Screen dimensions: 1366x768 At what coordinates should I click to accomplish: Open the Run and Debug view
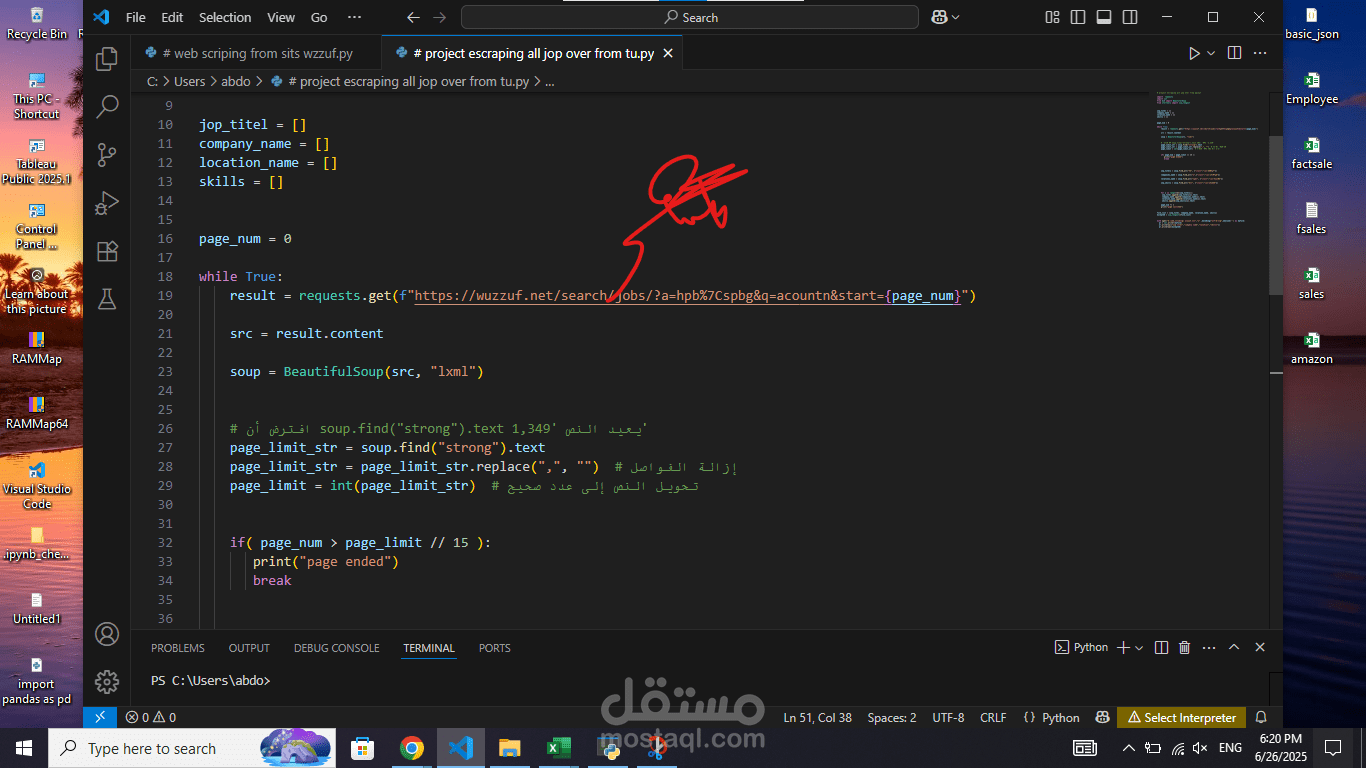point(107,203)
